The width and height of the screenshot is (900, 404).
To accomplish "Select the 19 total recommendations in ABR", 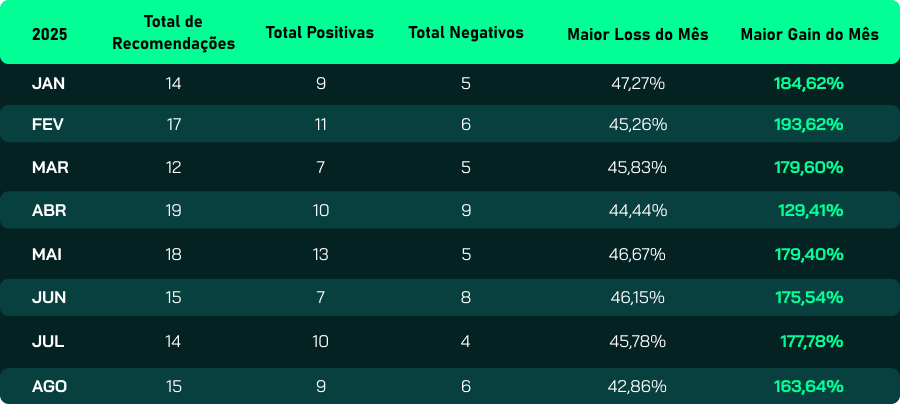I will pyautogui.click(x=174, y=211).
